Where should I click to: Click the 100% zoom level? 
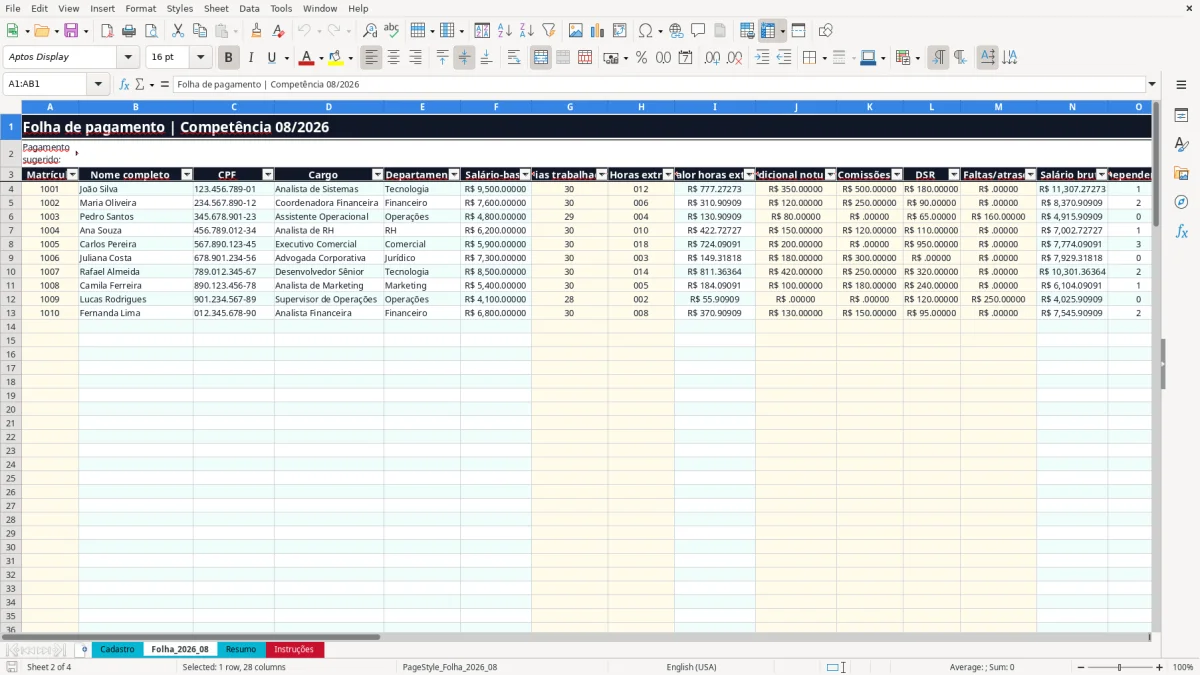click(1183, 667)
